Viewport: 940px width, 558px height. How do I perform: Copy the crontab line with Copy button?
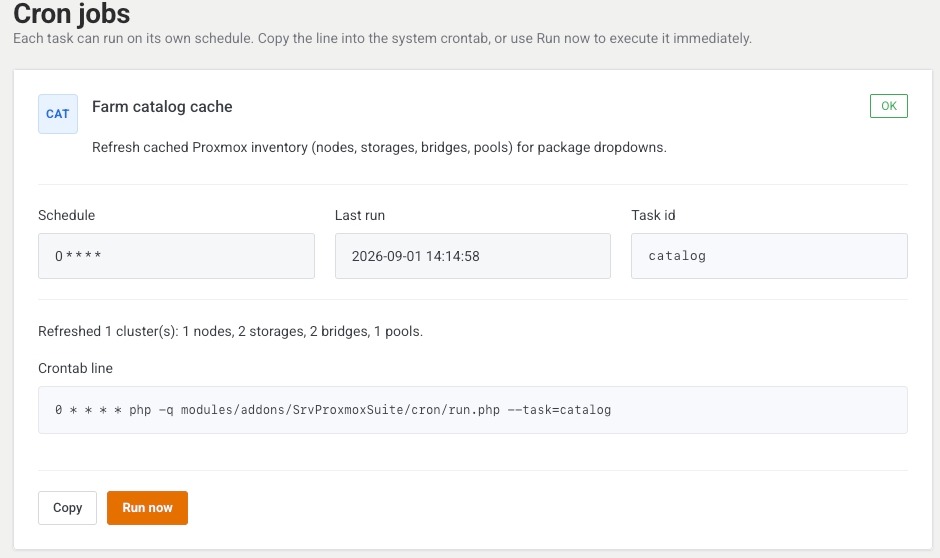pyautogui.click(x=67, y=508)
